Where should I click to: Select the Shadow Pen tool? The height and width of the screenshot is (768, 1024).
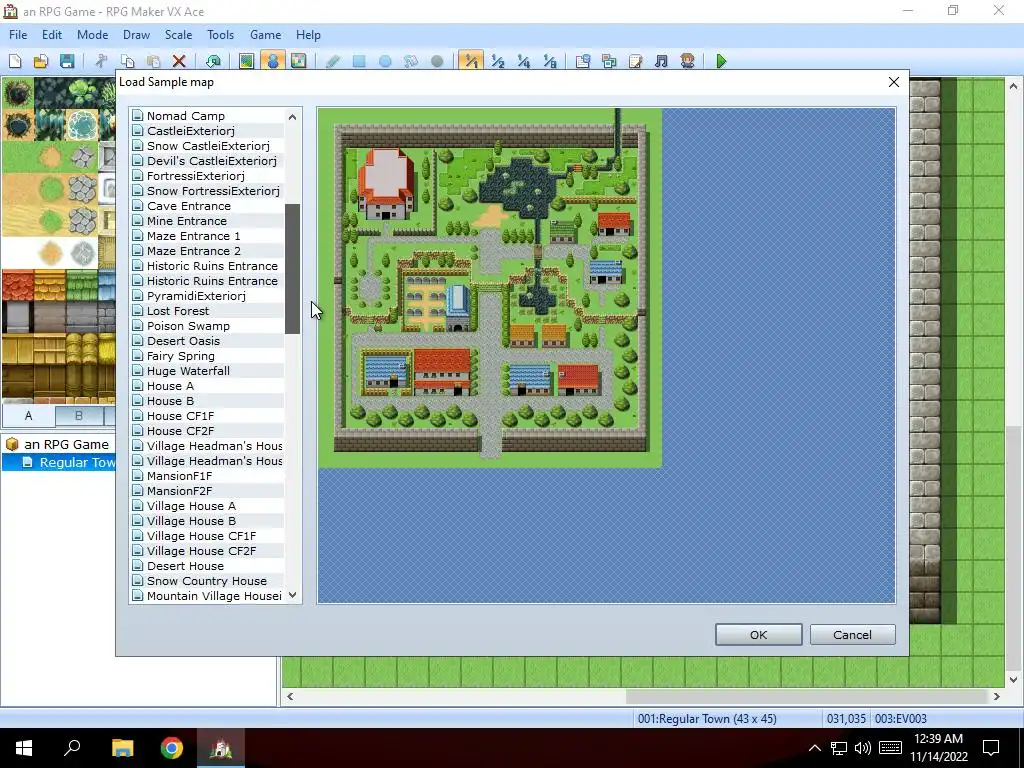point(437,61)
